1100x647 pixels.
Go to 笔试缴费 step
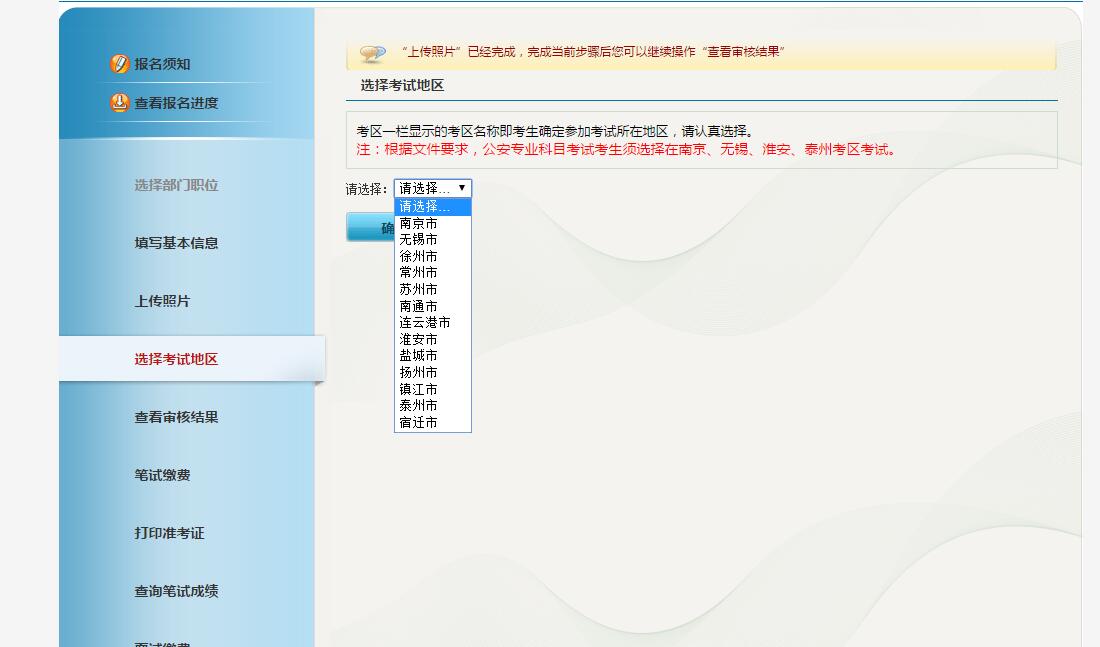162,475
